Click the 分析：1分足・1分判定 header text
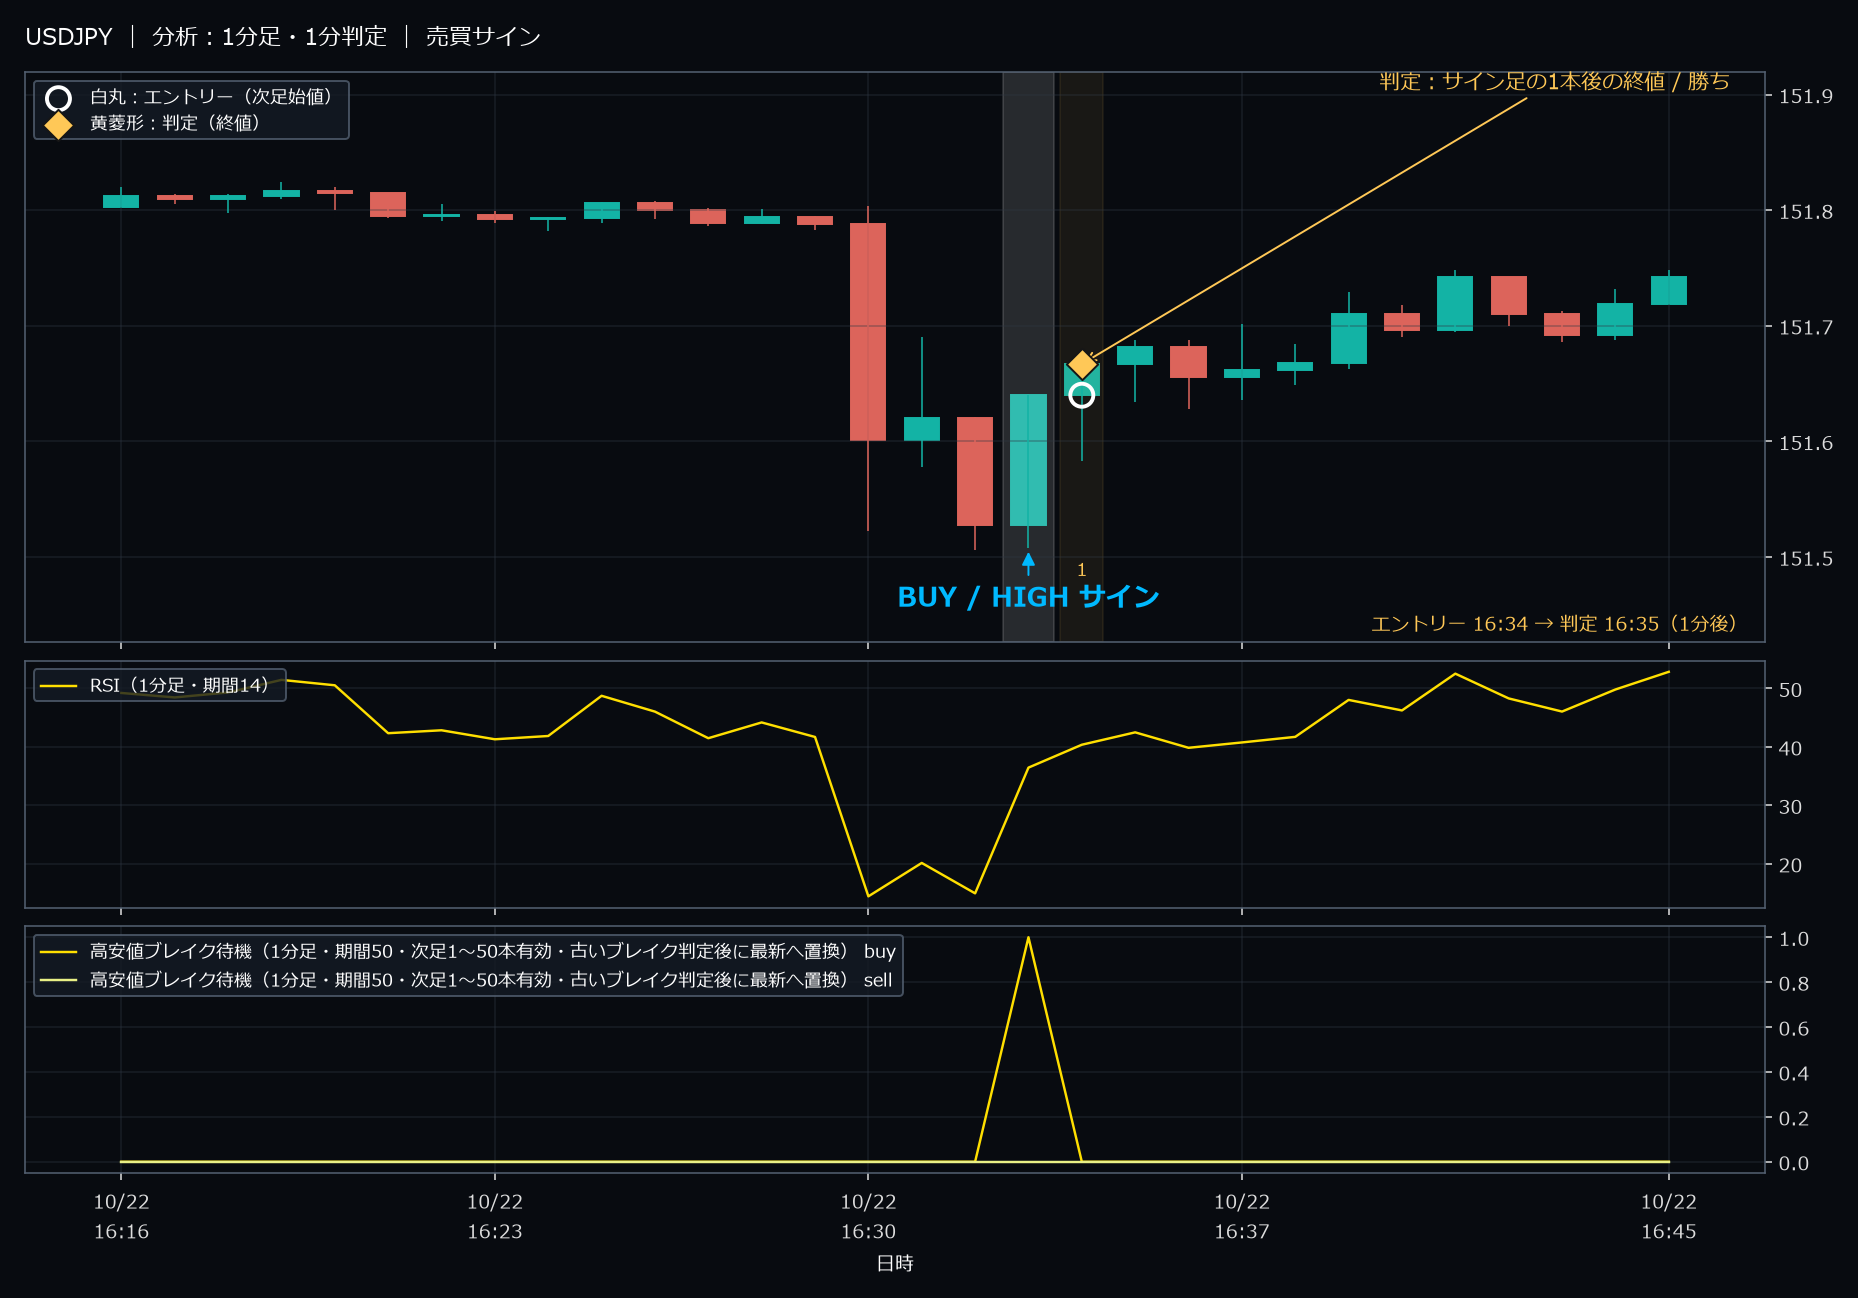Image resolution: width=1858 pixels, height=1298 pixels. [x=269, y=37]
